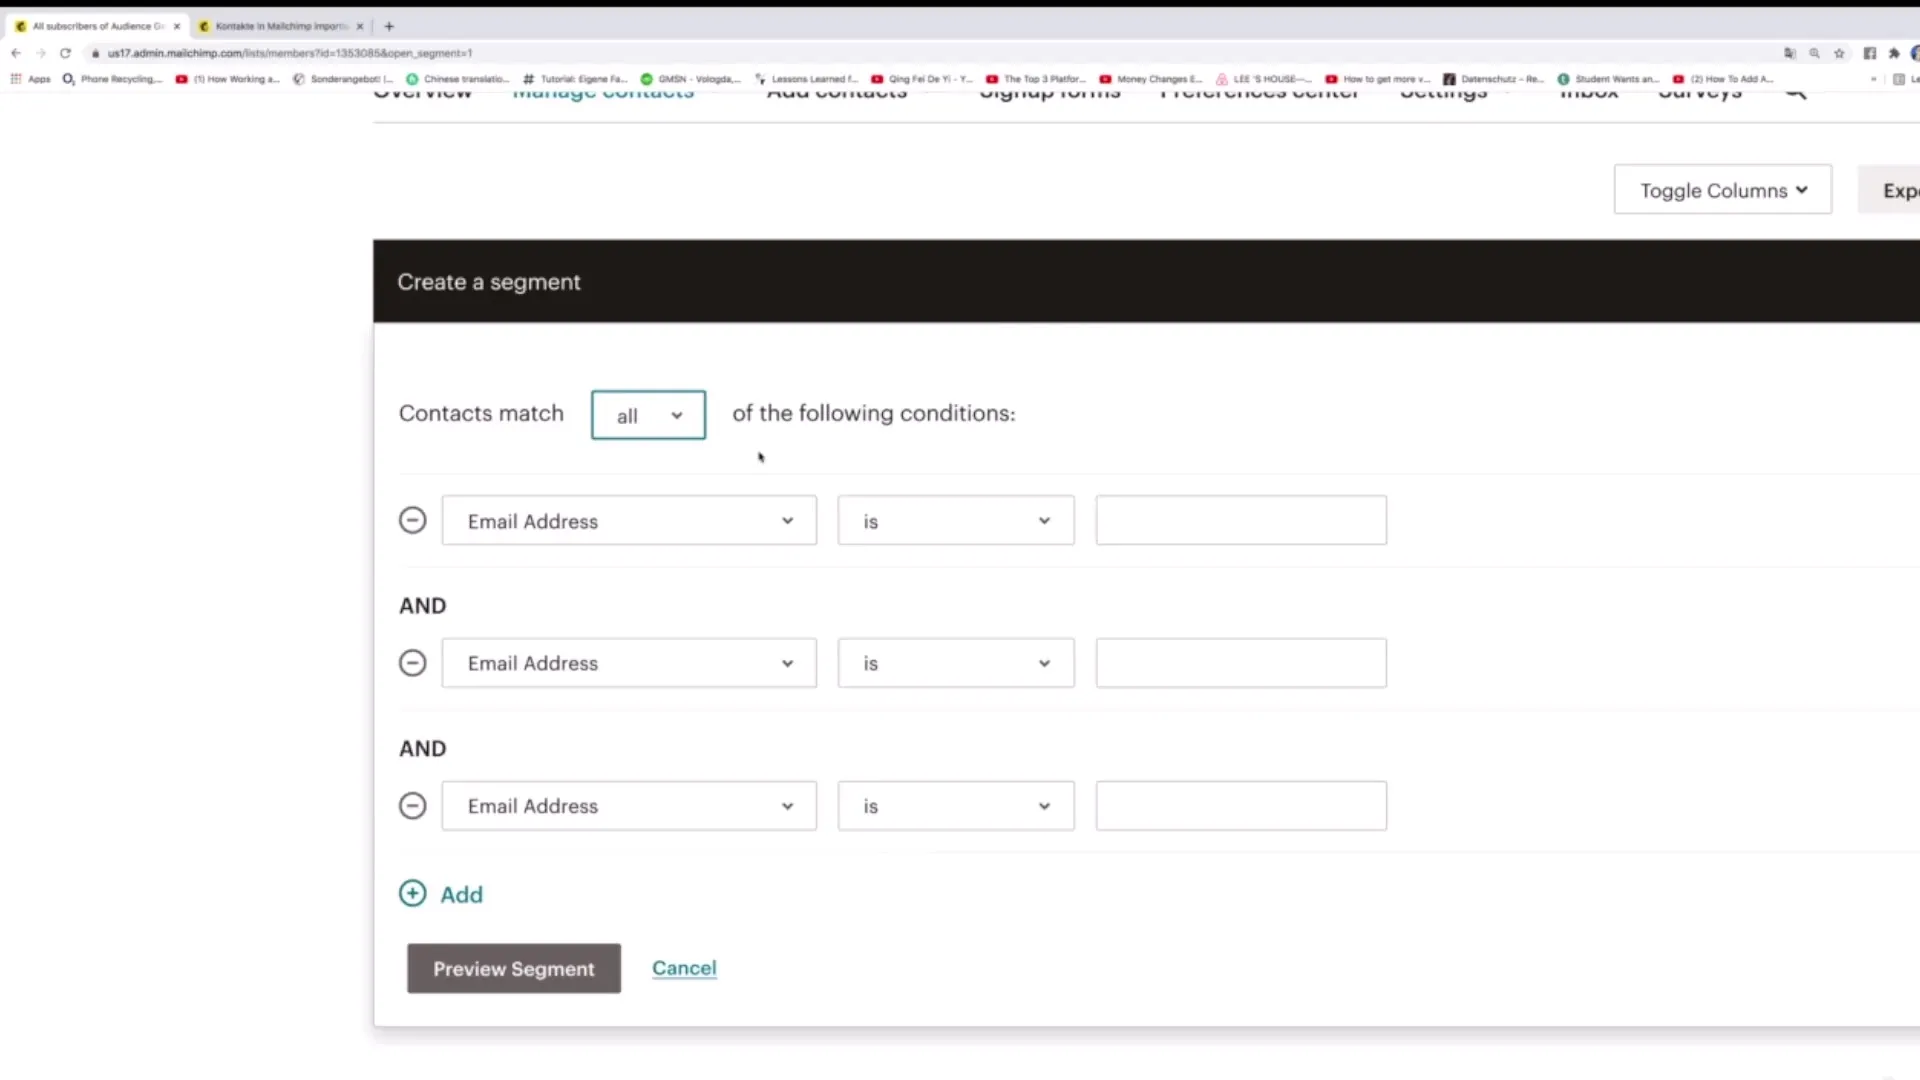Open the LEE'S HOUSE bookmark
The width and height of the screenshot is (1920, 1080).
tap(1263, 79)
